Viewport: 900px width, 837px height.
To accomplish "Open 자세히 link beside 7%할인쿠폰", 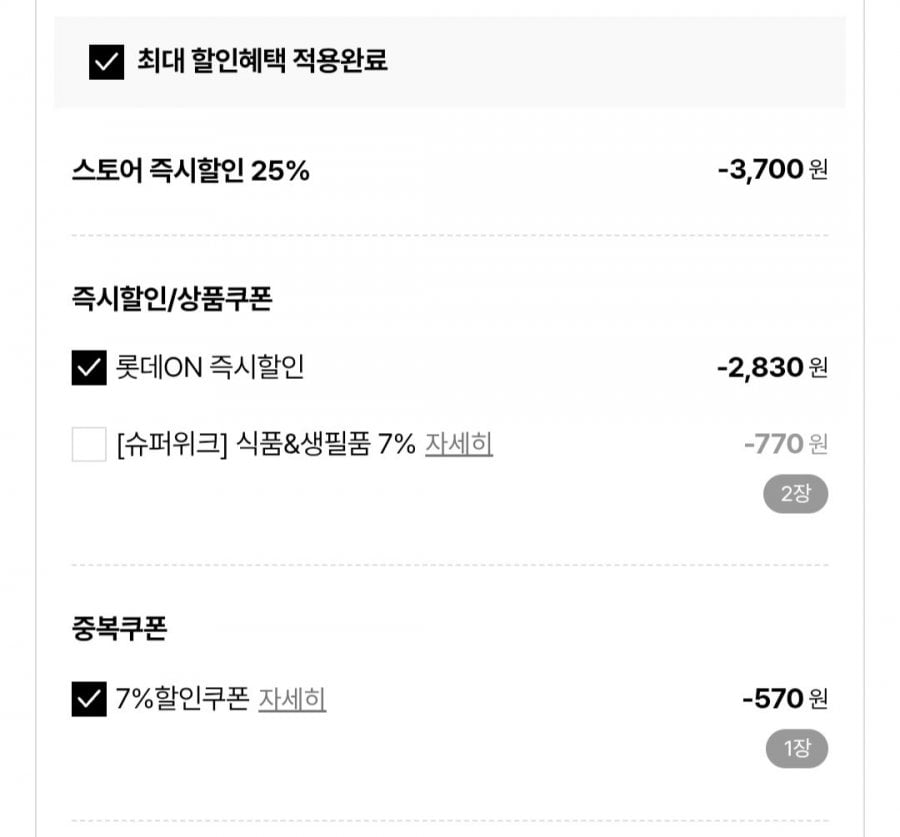I will (x=292, y=699).
